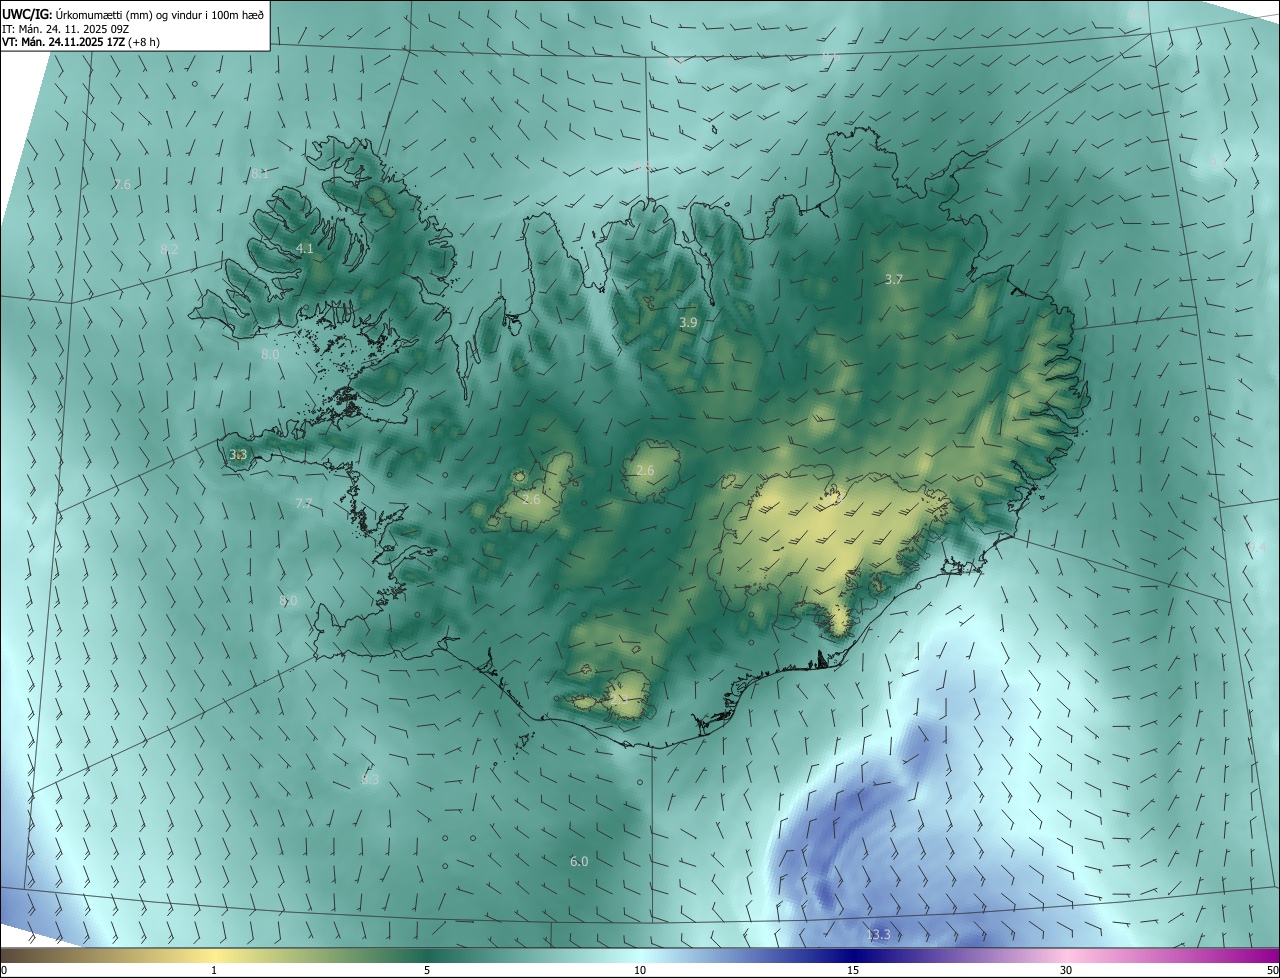The image size is (1280, 978).
Task: Select the 3.7 value label
Action: coord(894,280)
